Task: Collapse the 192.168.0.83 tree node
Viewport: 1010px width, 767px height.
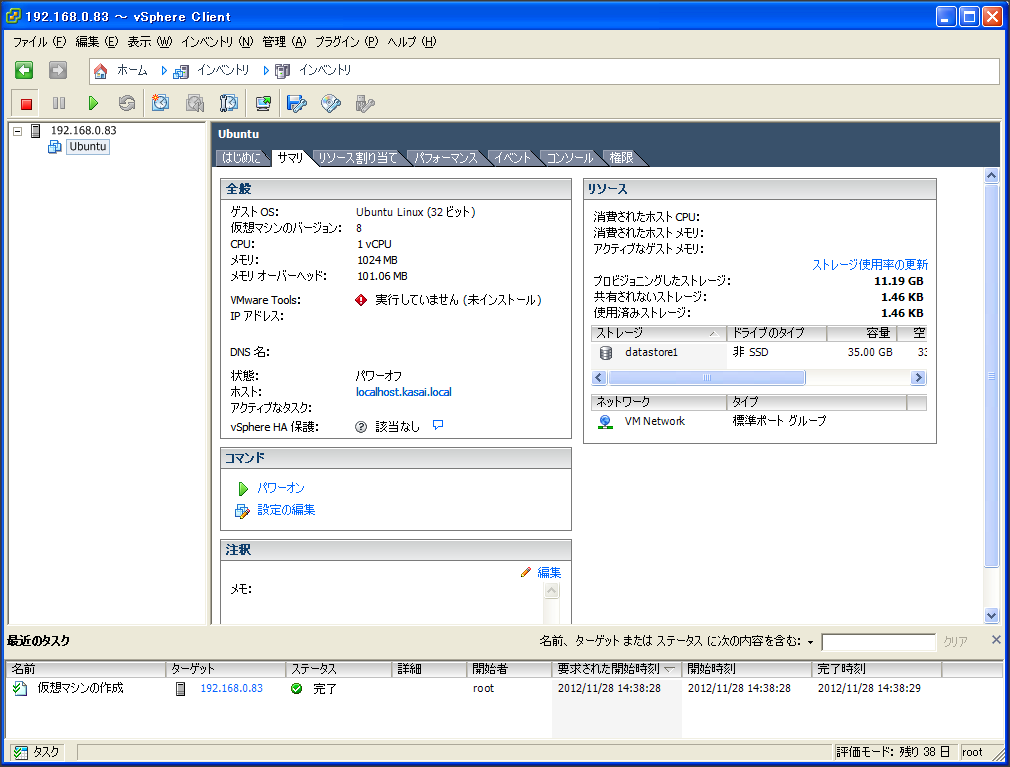Action: (18, 131)
